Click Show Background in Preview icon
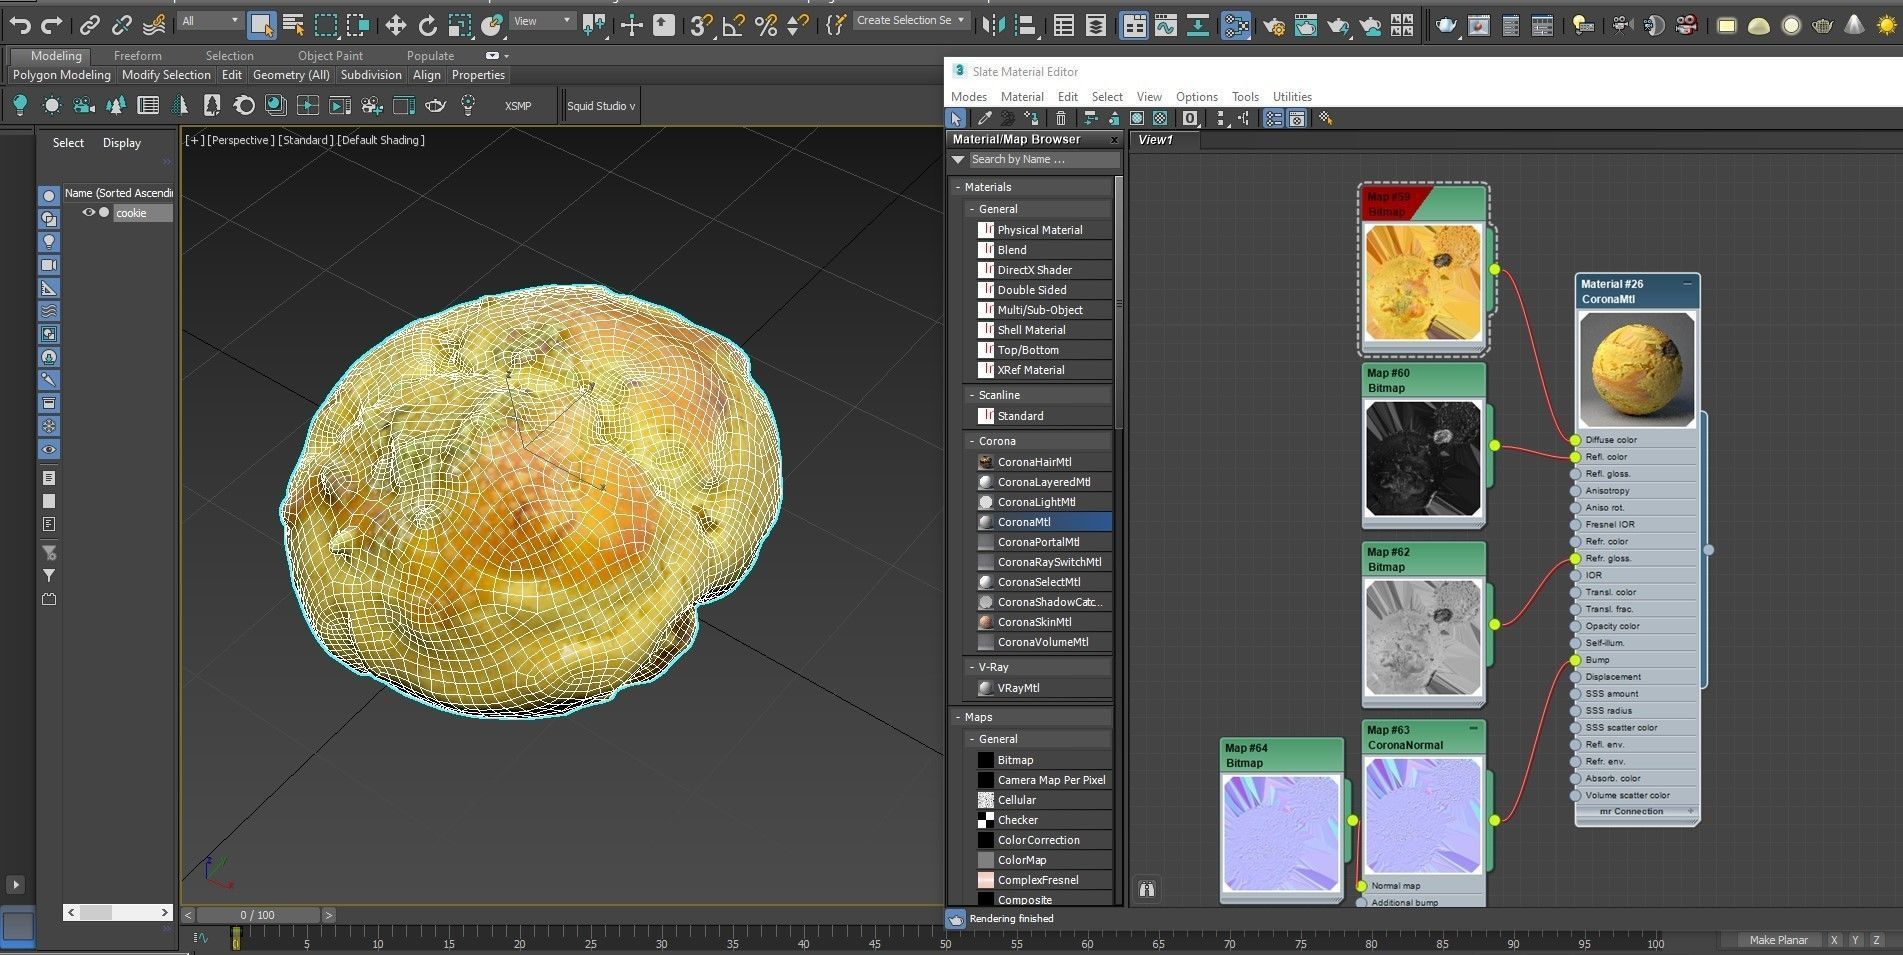The width and height of the screenshot is (1903, 955). [x=1160, y=118]
